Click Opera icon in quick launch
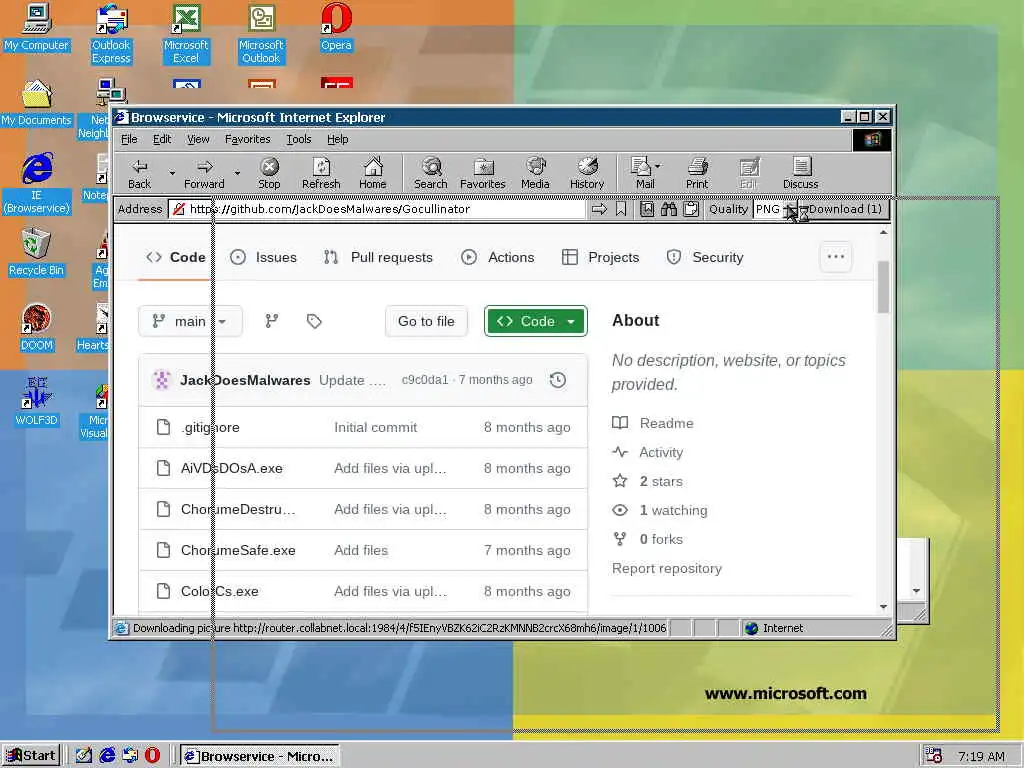Screen dimensions: 1024x768 pos(152,756)
